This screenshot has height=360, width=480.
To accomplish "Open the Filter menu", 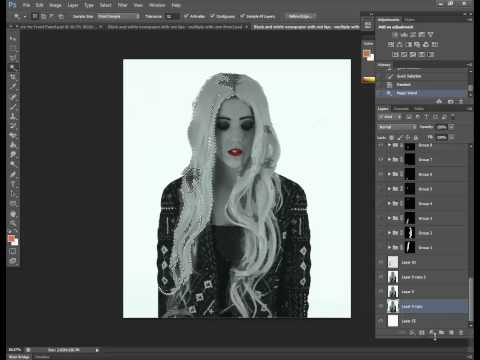I will [122, 5].
